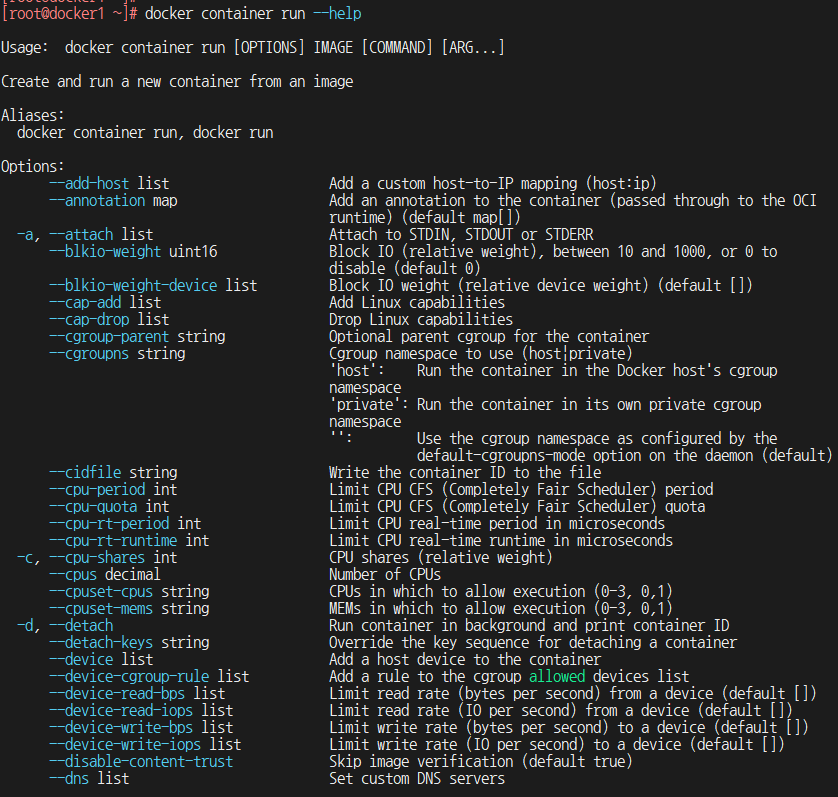Click the "--blkio-weight uint16" option line
The image size is (838, 797).
click(134, 251)
